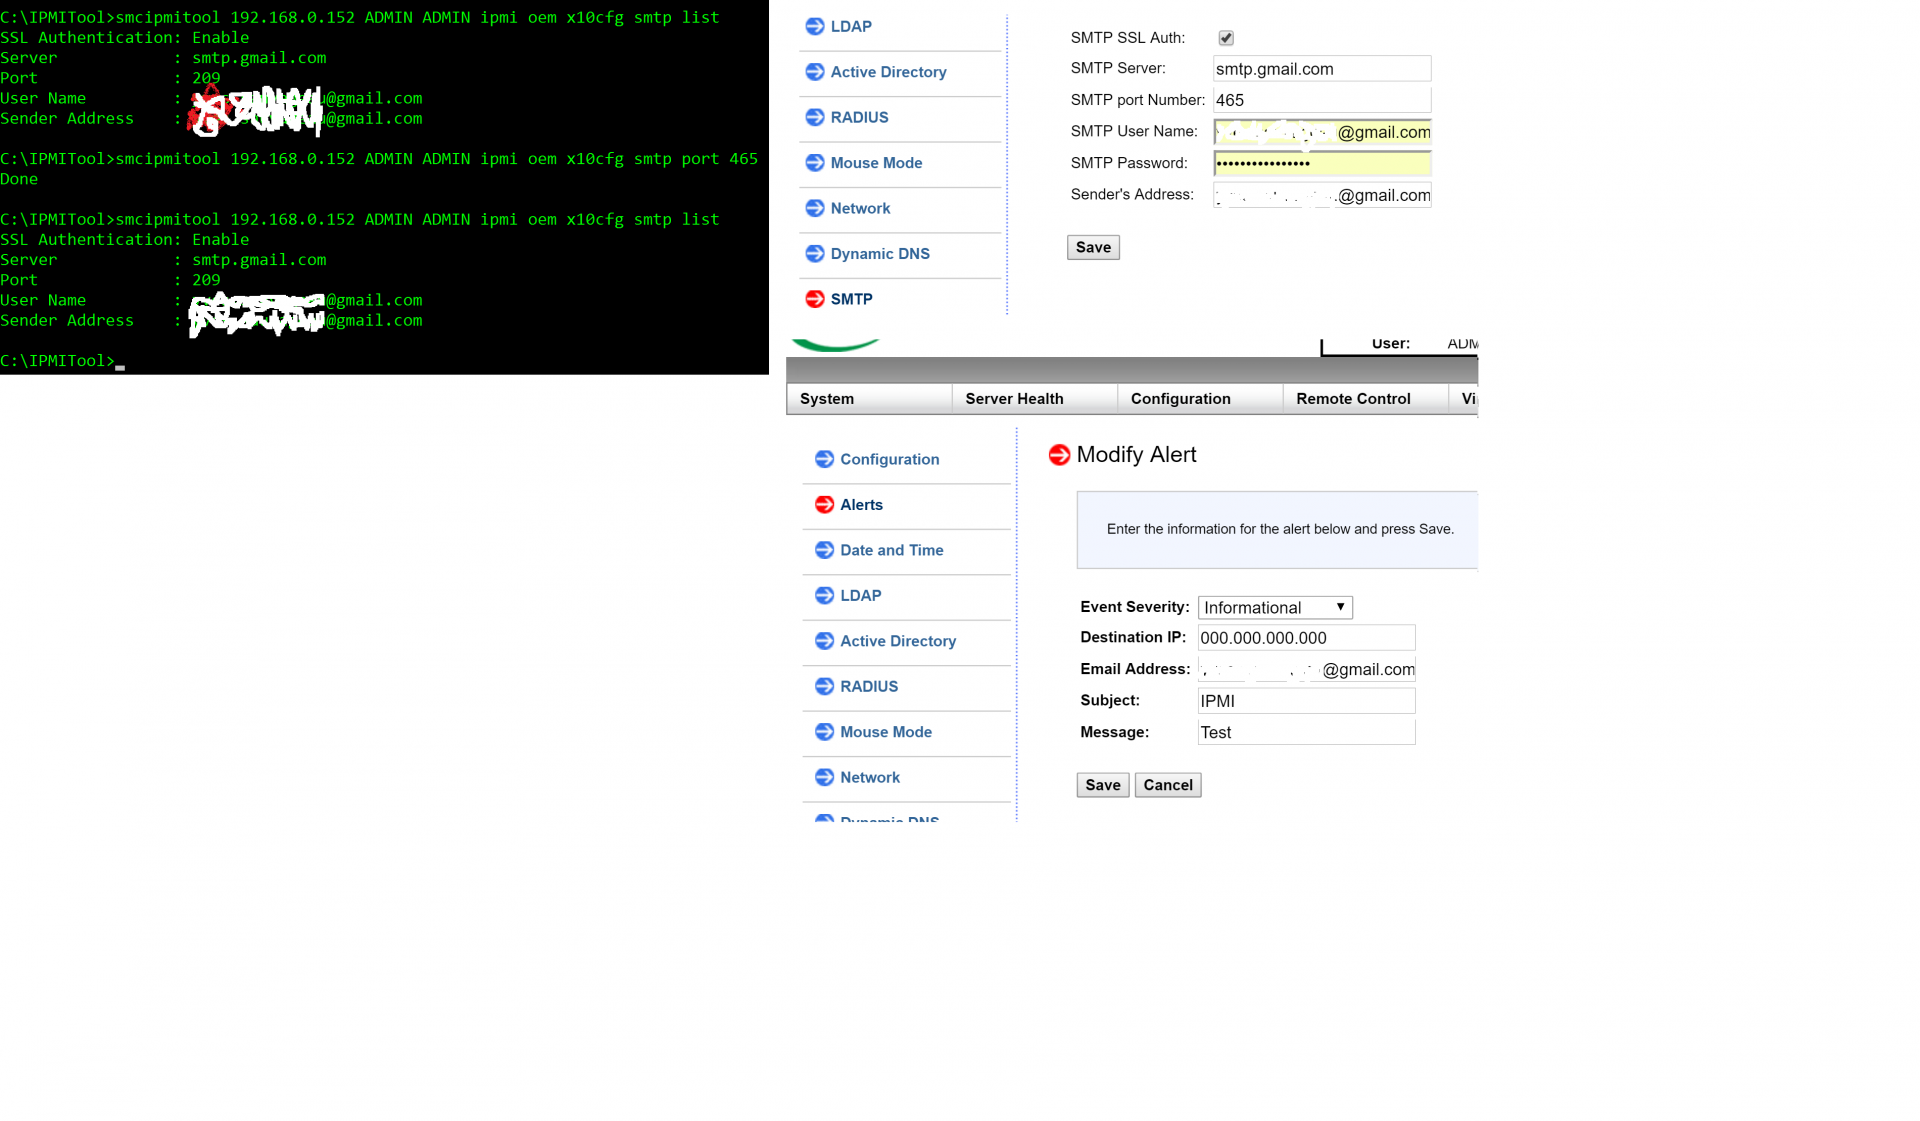The width and height of the screenshot is (1920, 1121).
Task: Click the SMTP Password field
Action: coord(1322,163)
